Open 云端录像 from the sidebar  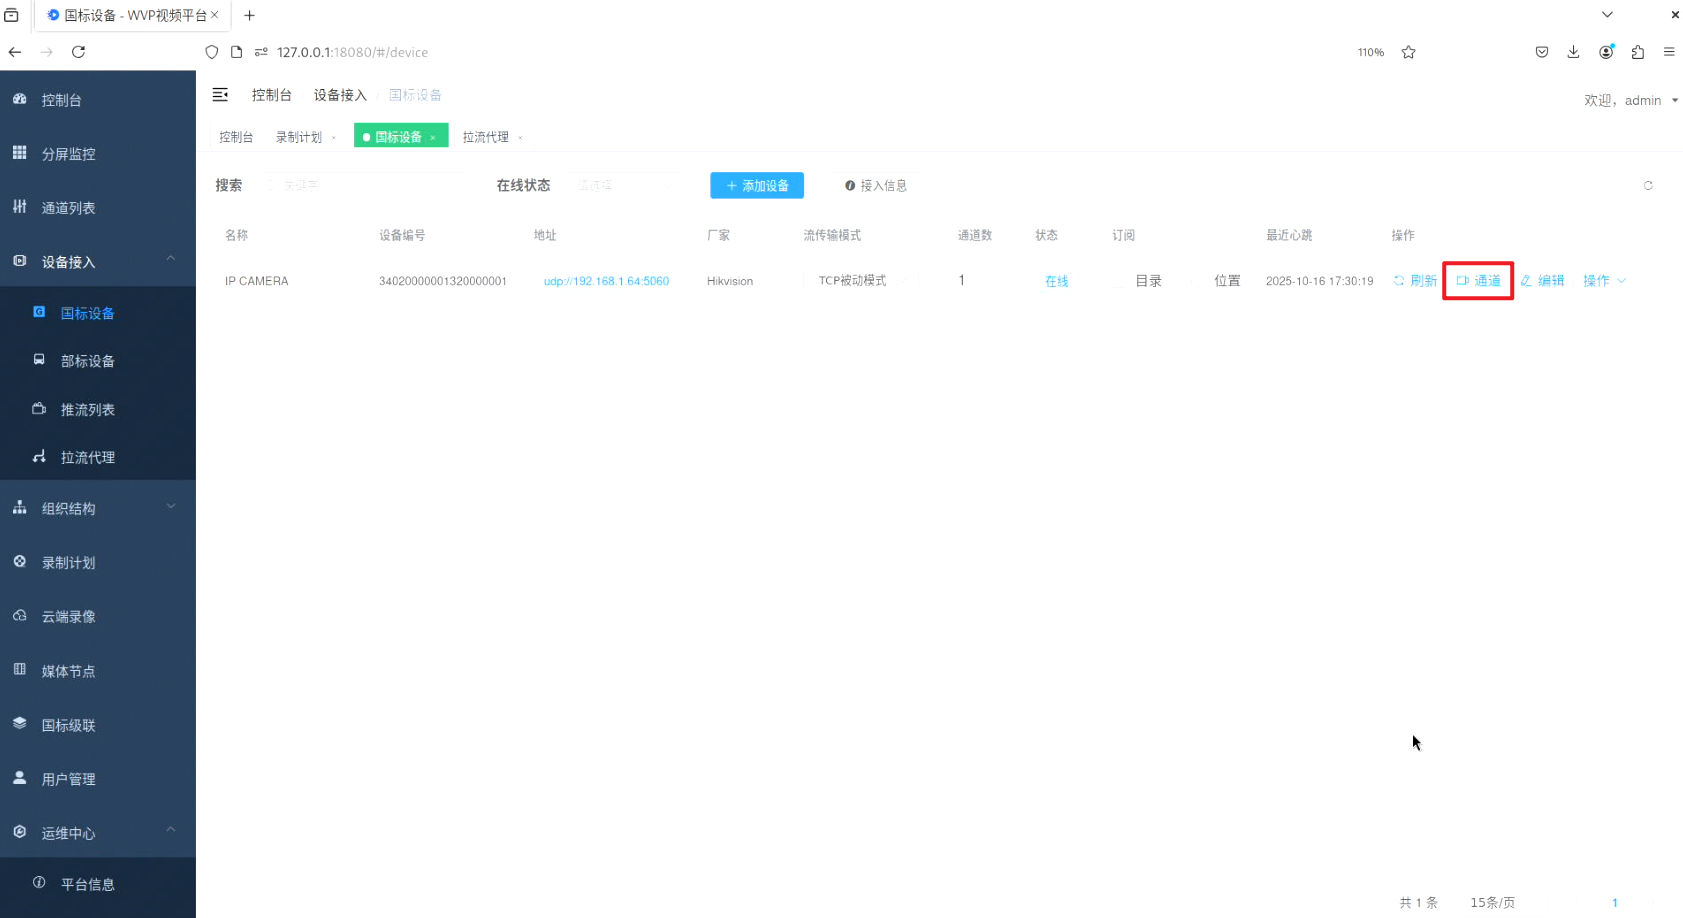point(68,617)
